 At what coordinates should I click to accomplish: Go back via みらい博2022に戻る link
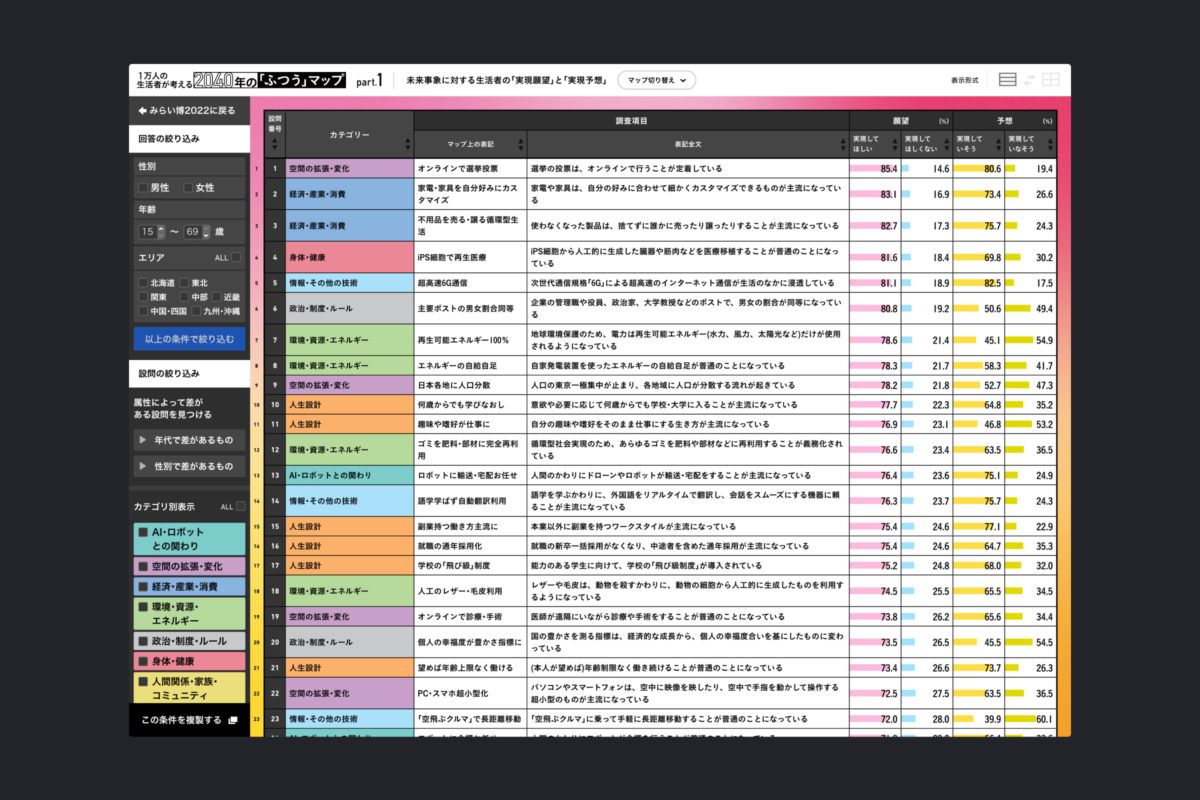(188, 110)
